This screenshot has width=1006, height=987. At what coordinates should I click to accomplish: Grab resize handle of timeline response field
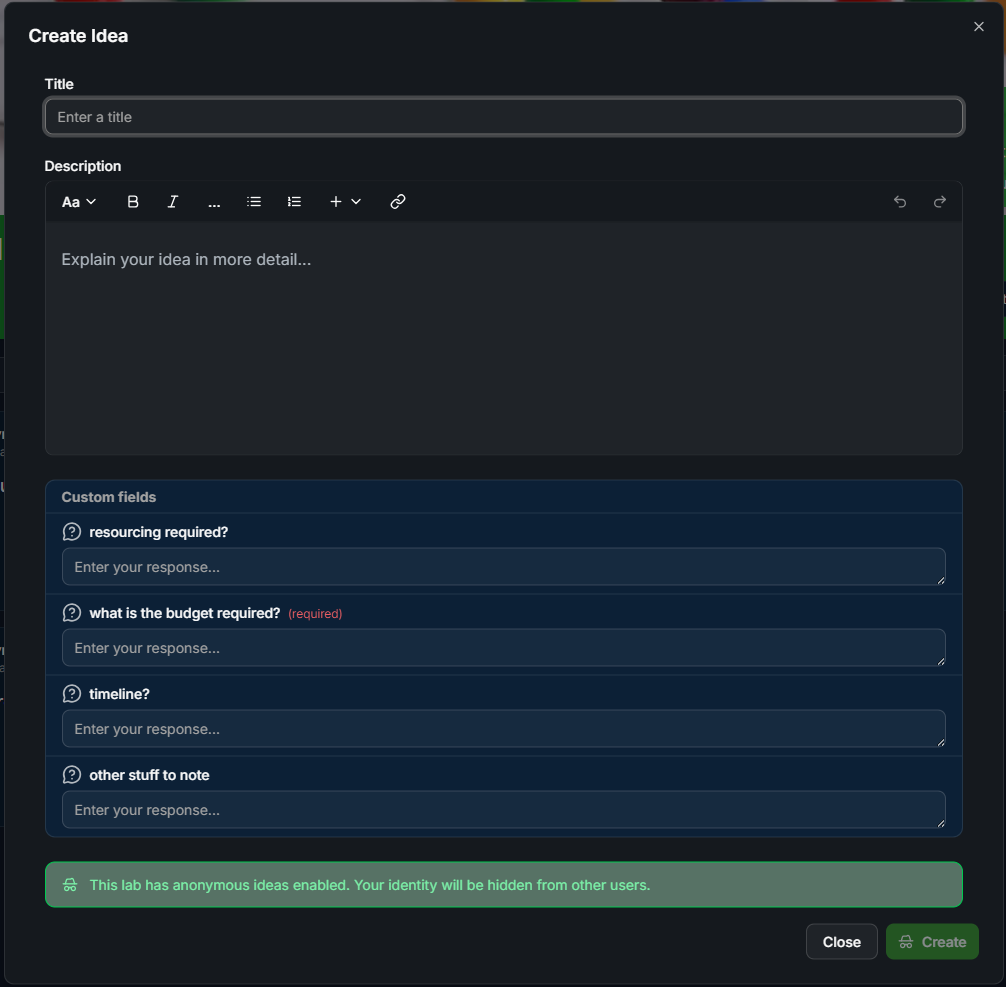(x=941, y=742)
